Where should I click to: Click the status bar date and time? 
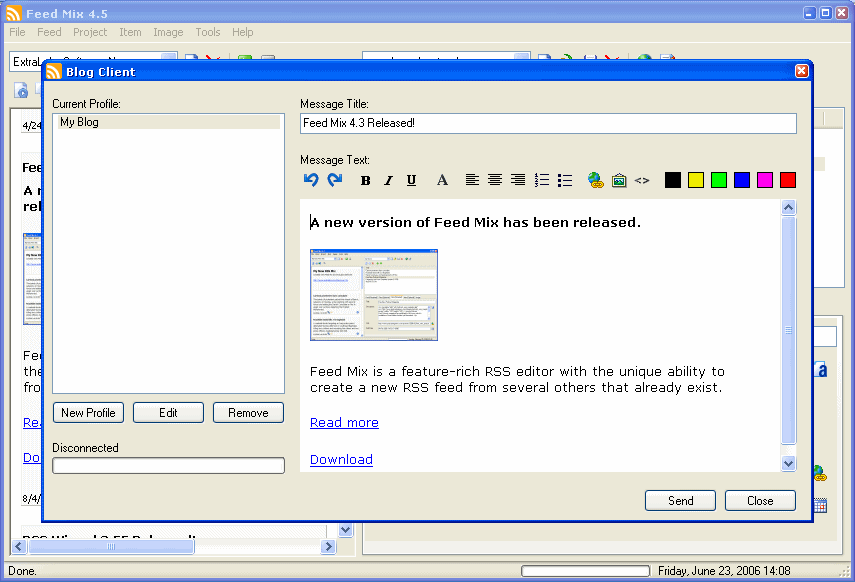724,571
